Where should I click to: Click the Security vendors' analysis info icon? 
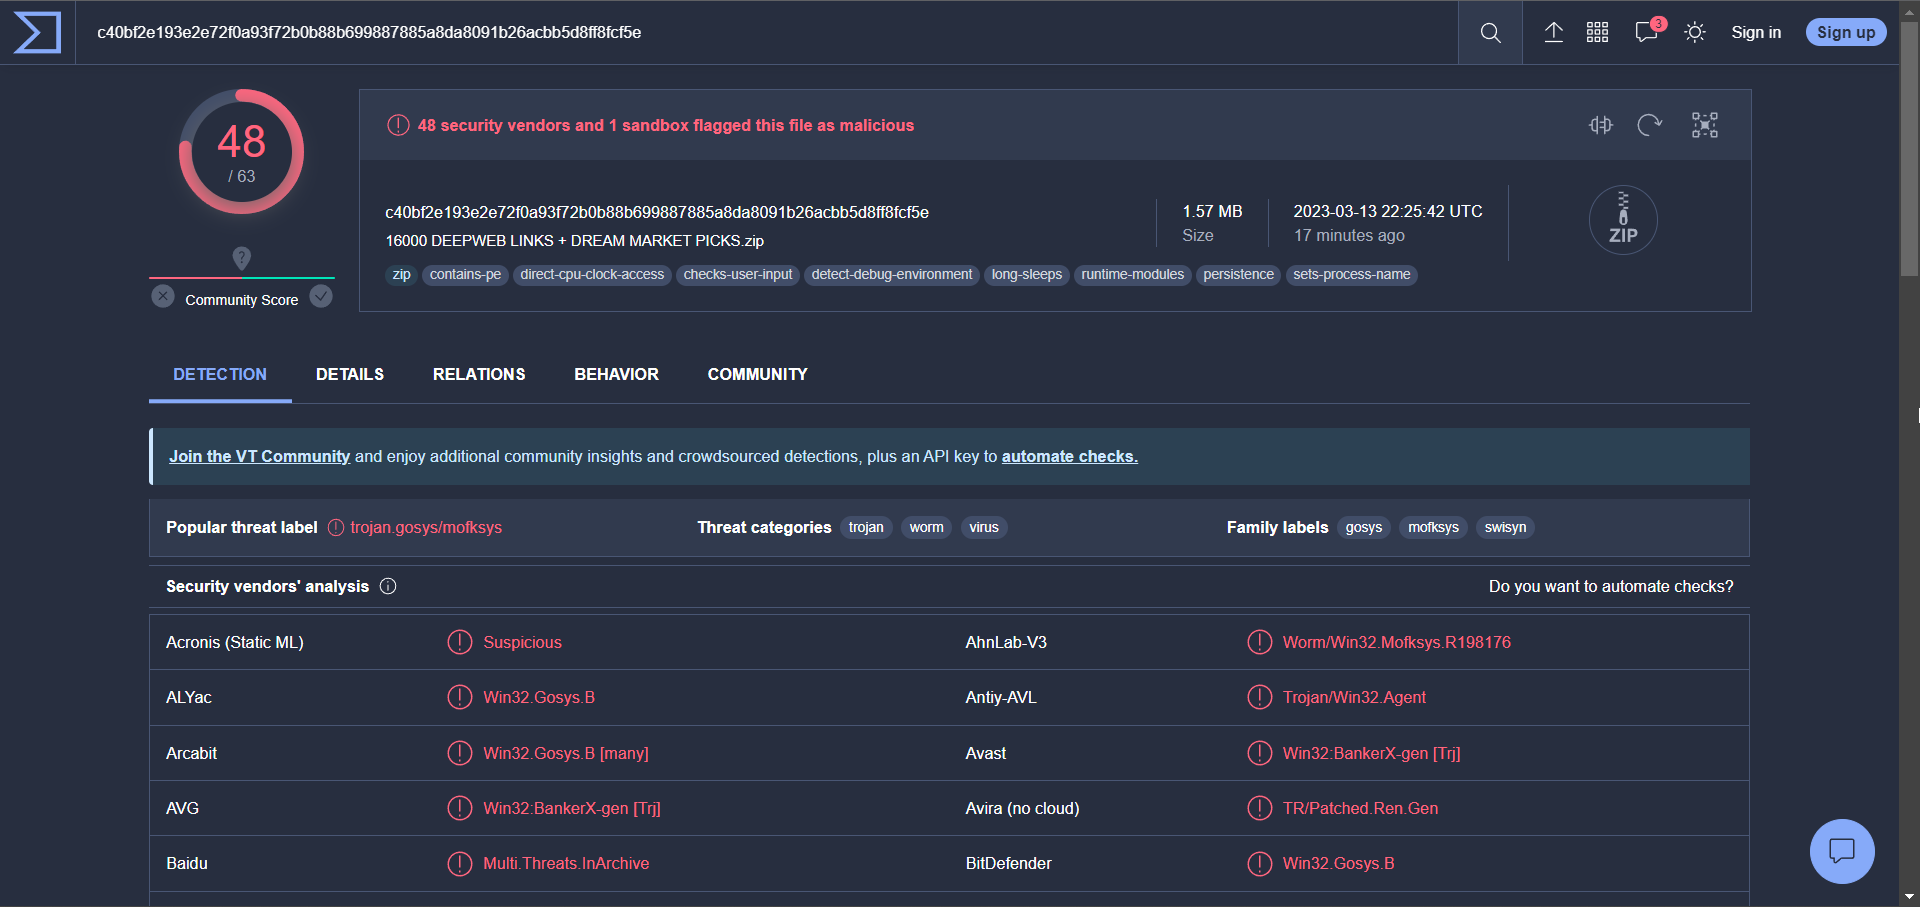tap(388, 586)
